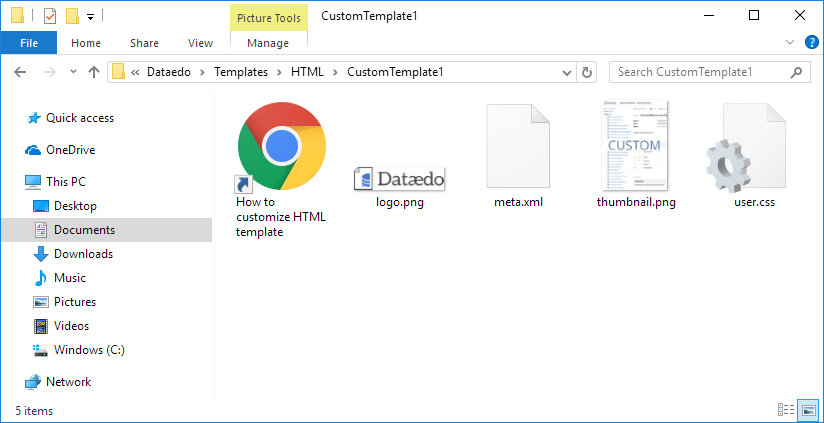The width and height of the screenshot is (824, 423).
Task: Refresh the current folder view
Action: tap(587, 72)
